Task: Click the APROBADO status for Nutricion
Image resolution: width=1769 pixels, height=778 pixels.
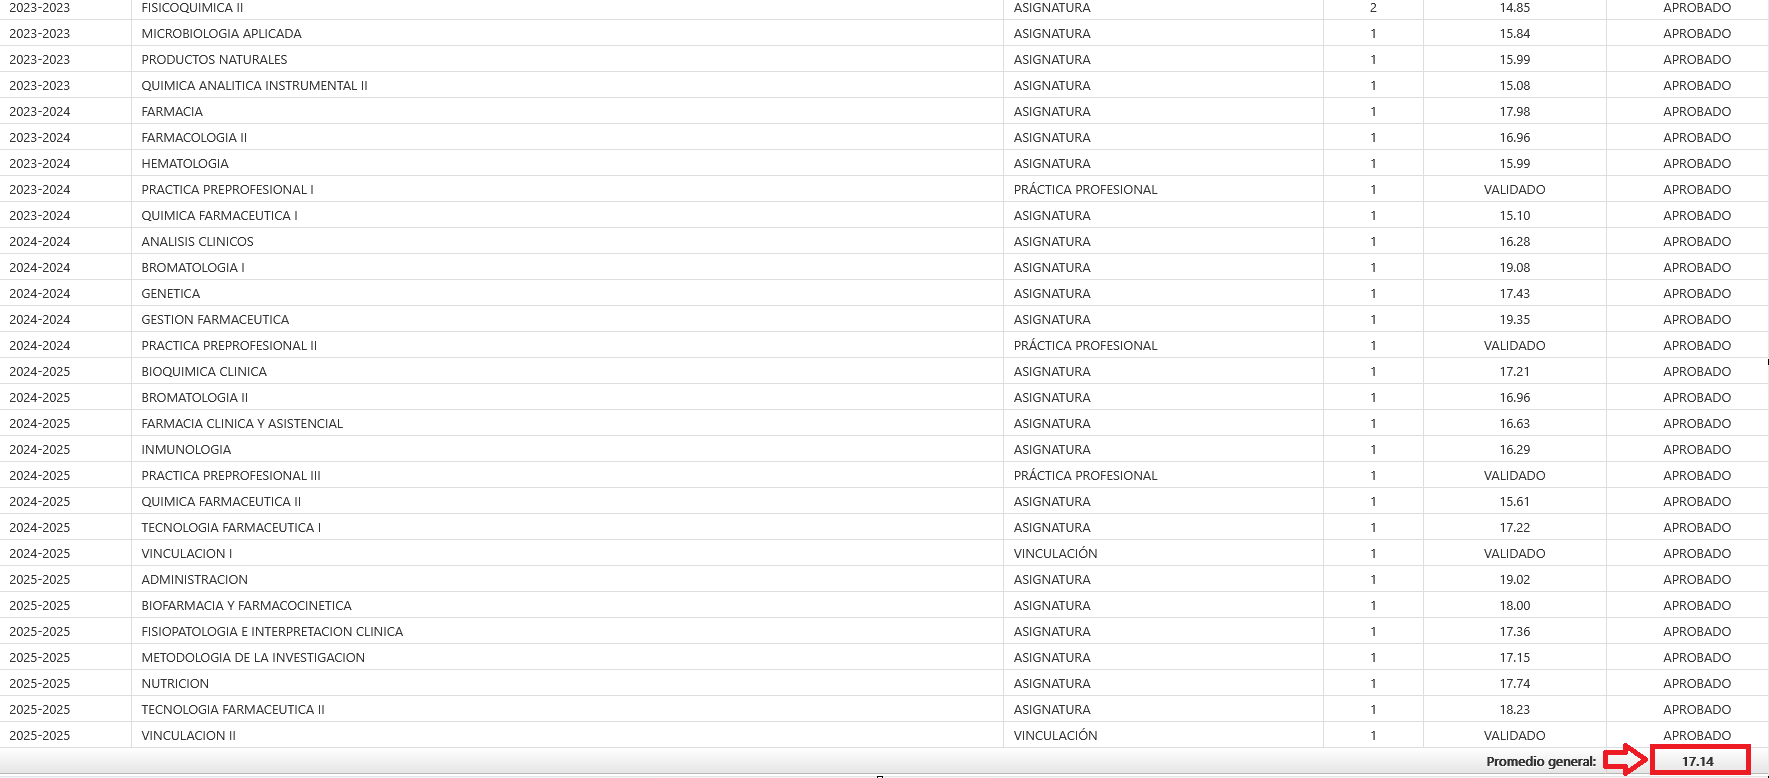Action: pos(1696,683)
